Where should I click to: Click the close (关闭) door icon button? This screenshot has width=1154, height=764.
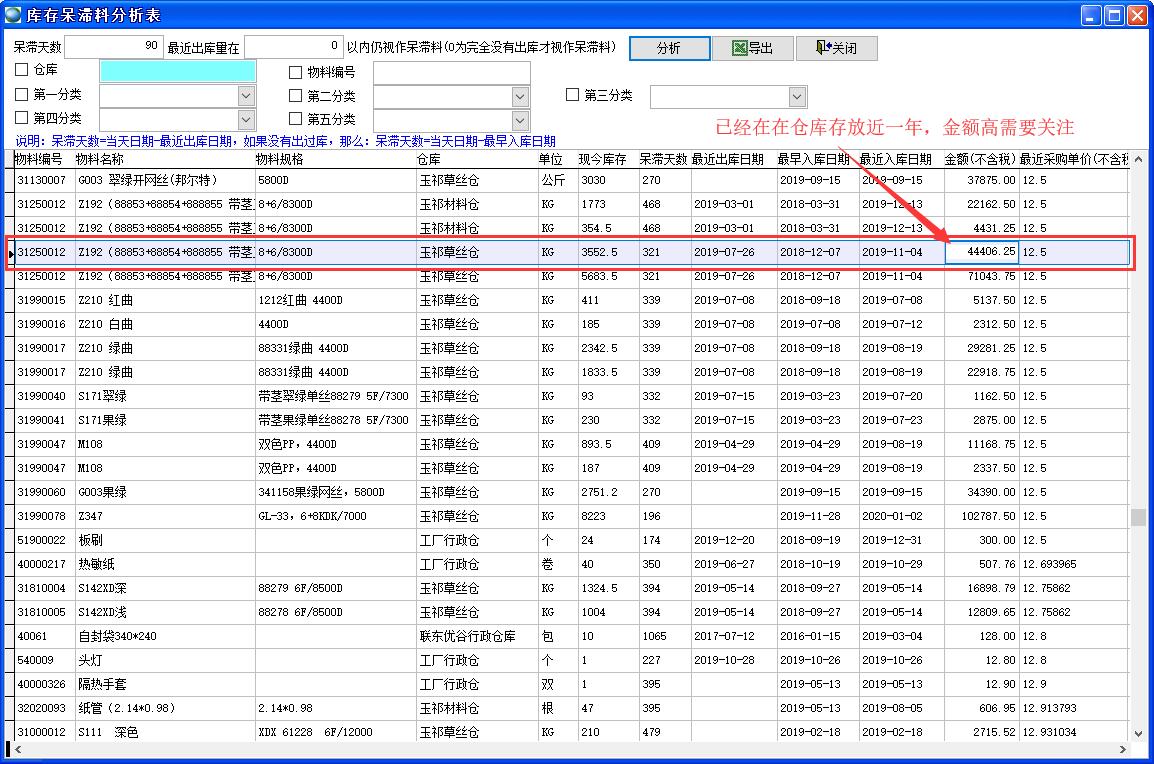pyautogui.click(x=835, y=48)
